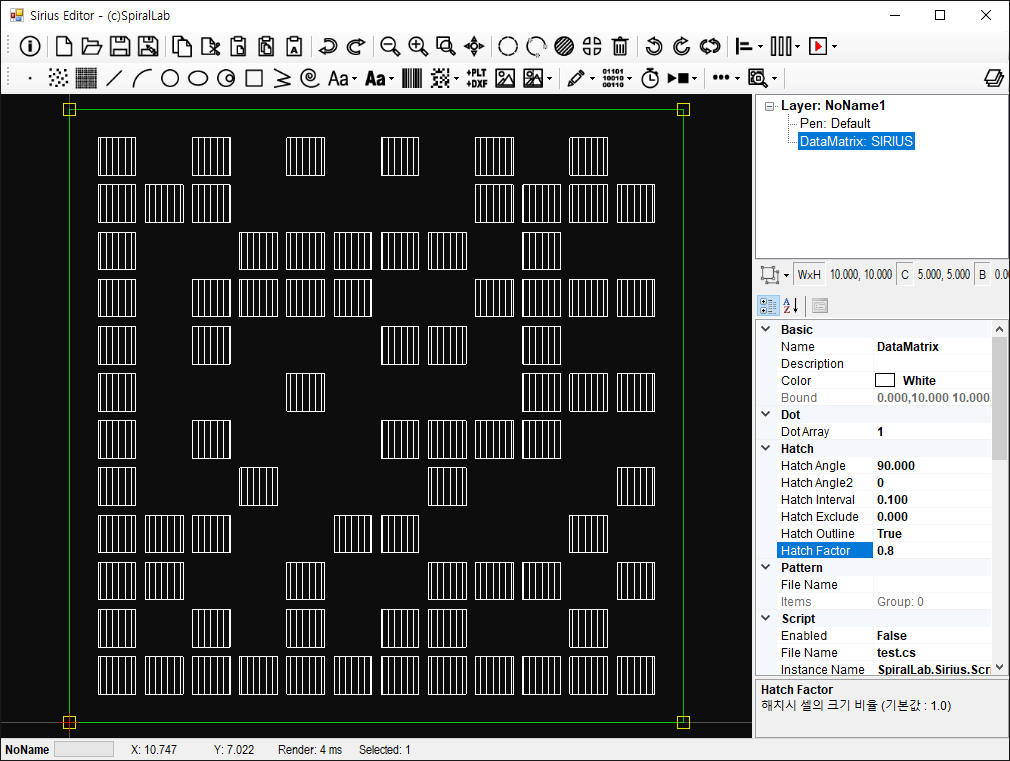The image size is (1010, 761).
Task: Open the layers stack icon
Action: tap(994, 79)
